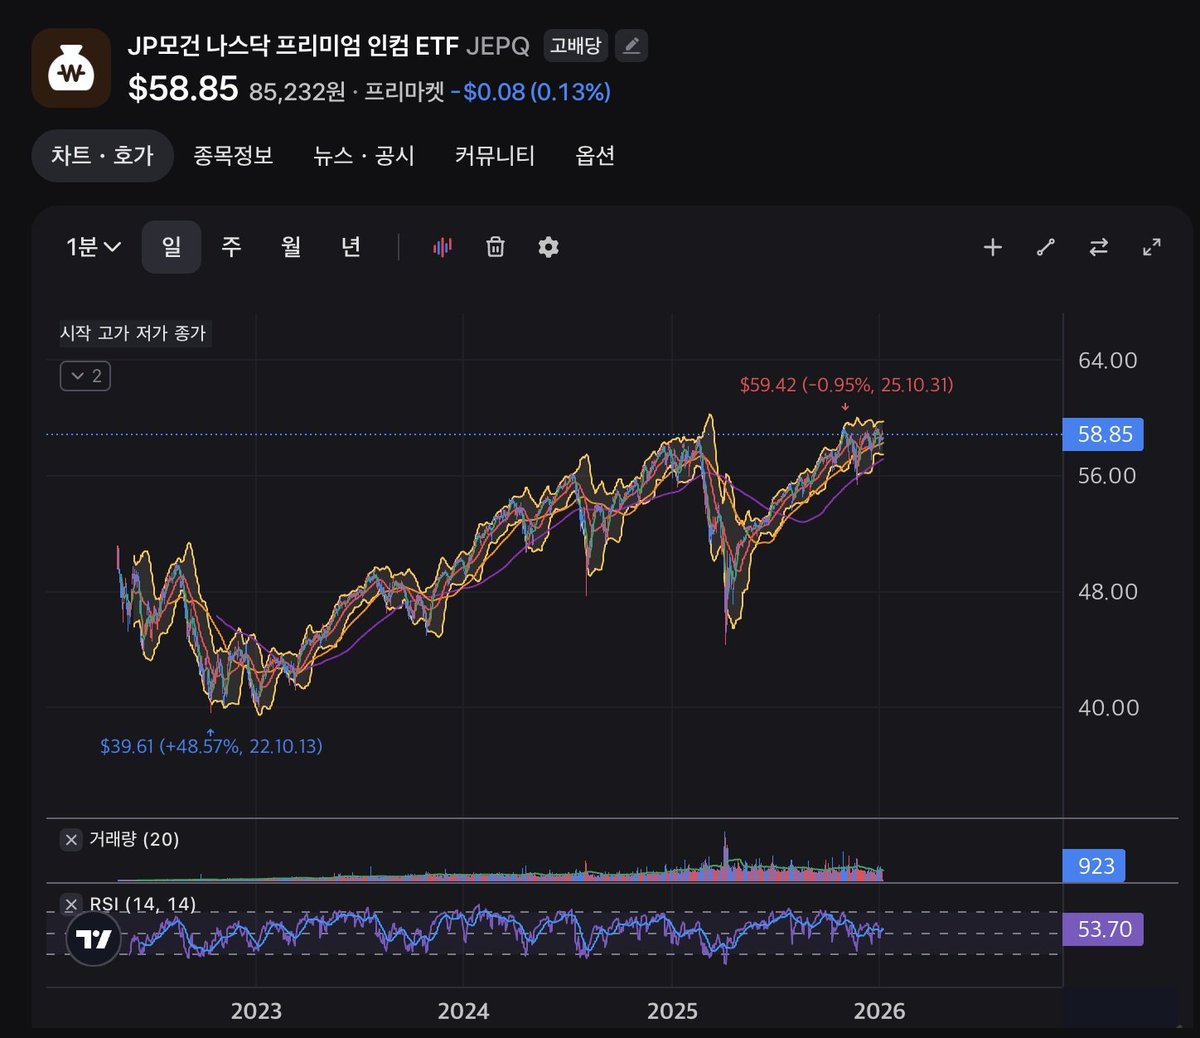The height and width of the screenshot is (1038, 1200).
Task: Collapse the indicator legend labeled 2
Action: pos(84,376)
